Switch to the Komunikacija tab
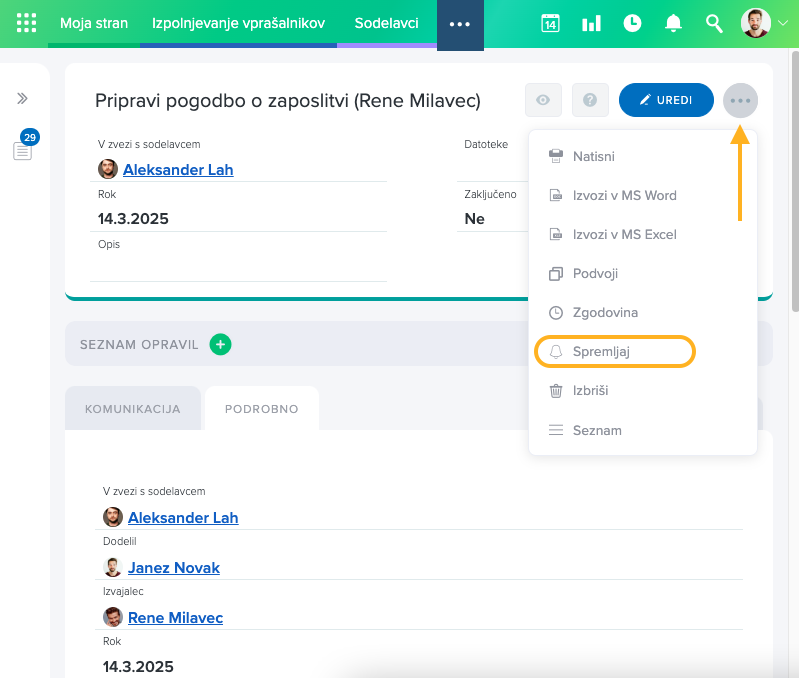Image resolution: width=799 pixels, height=678 pixels. [133, 409]
